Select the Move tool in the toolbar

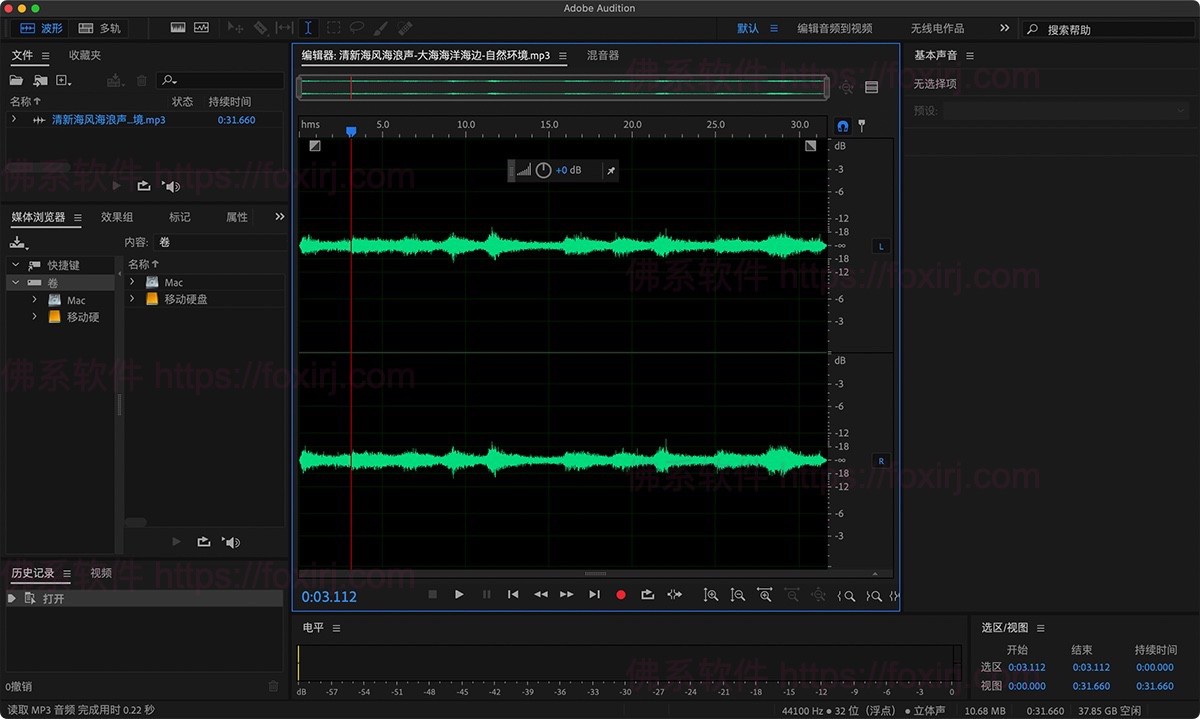pyautogui.click(x=237, y=27)
